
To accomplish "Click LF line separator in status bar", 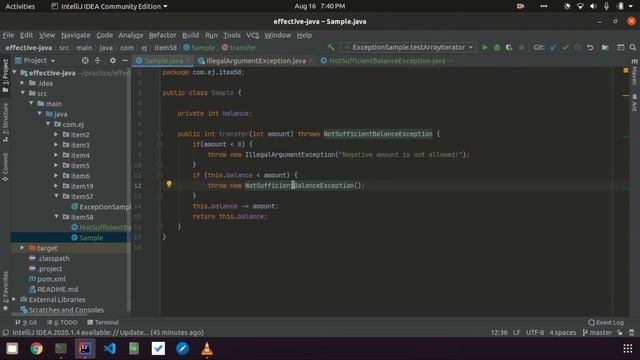I will pos(516,333).
